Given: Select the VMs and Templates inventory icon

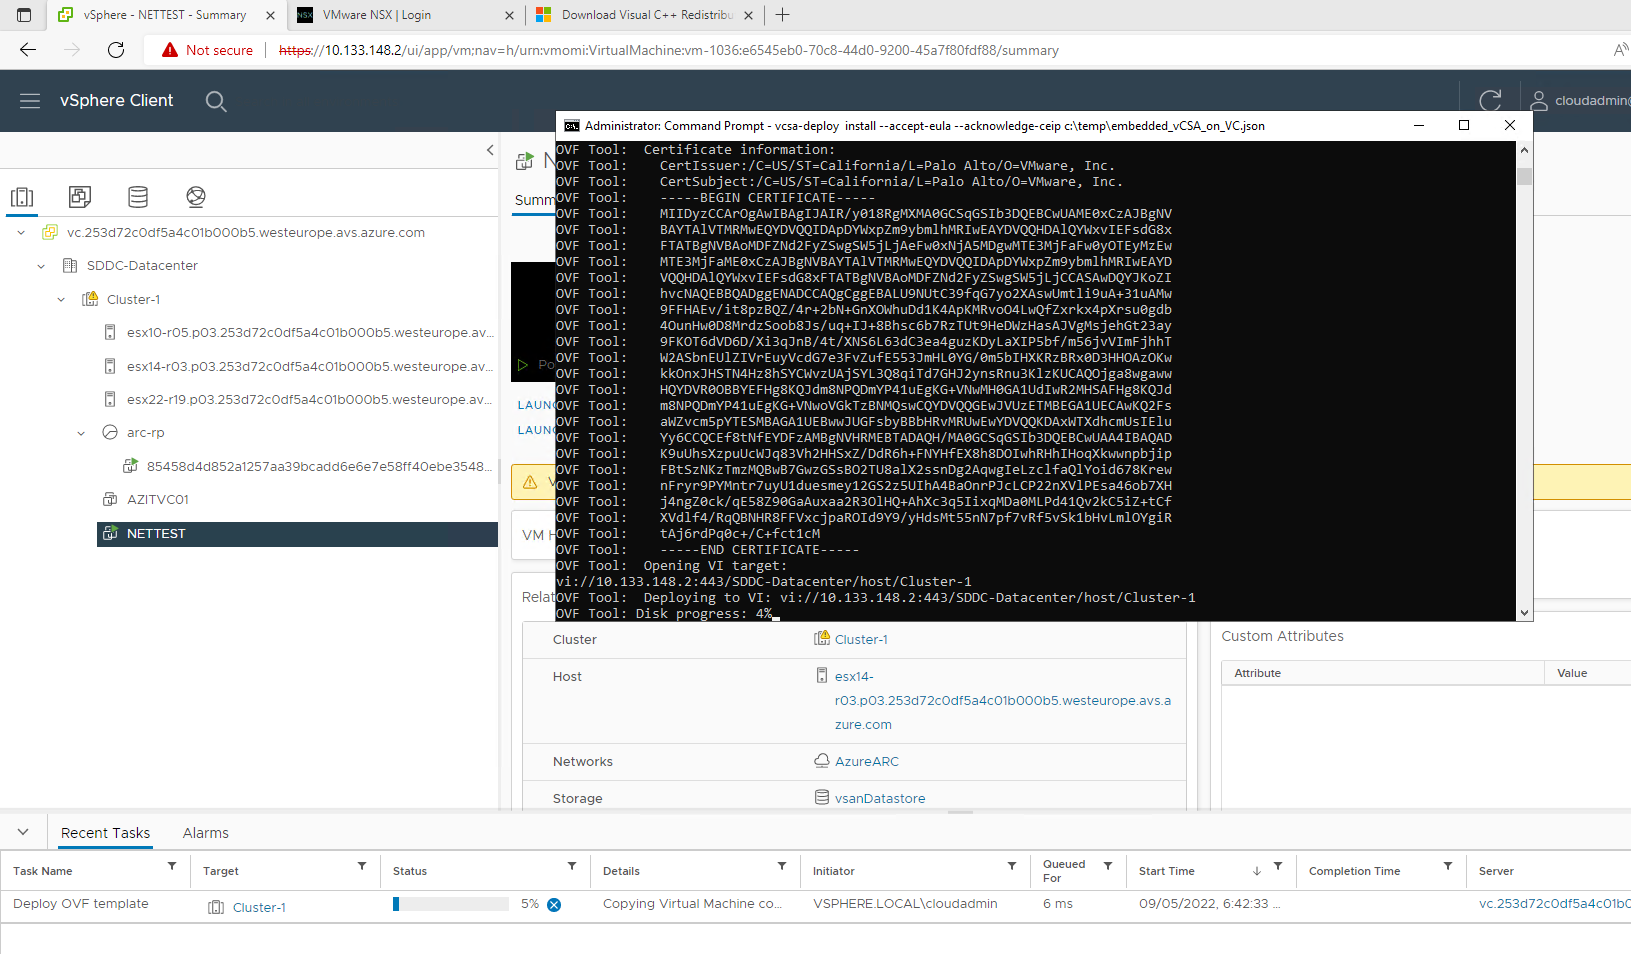Looking at the screenshot, I should pos(80,197).
